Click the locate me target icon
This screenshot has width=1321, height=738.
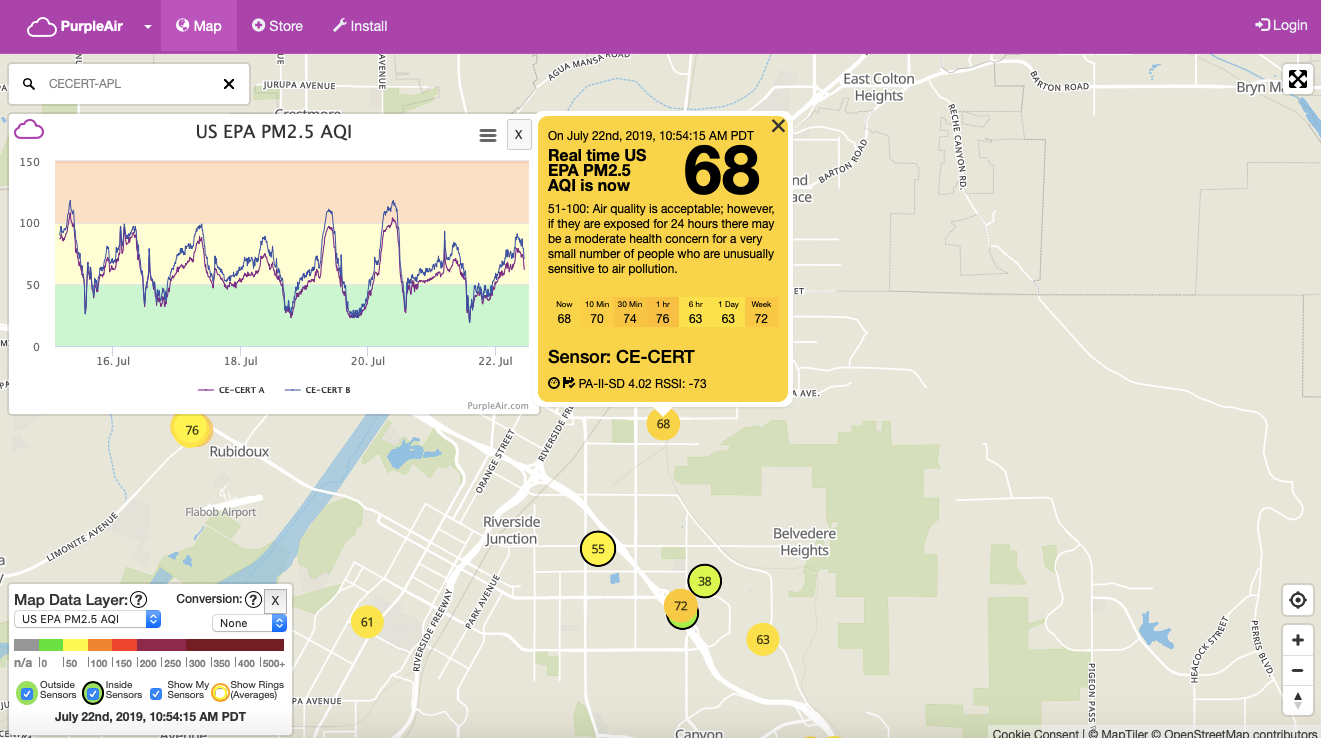[1297, 600]
